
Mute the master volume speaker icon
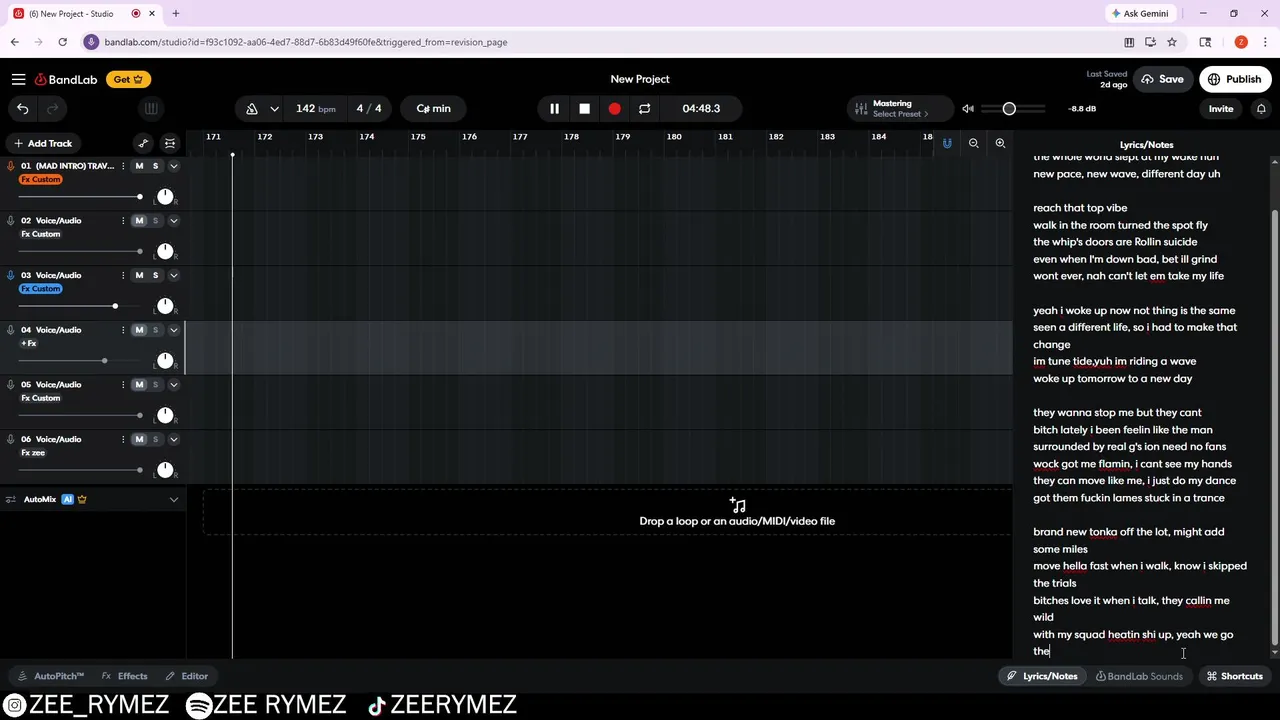tap(968, 108)
